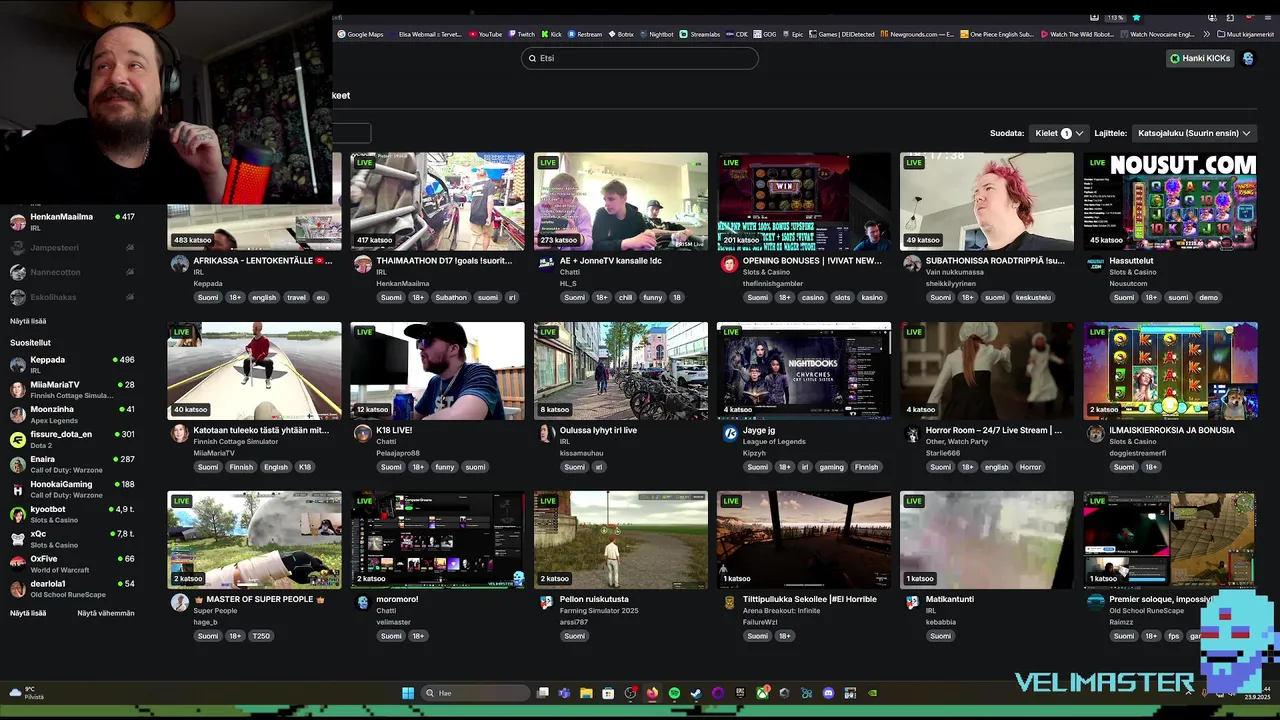Open the Streamlabs bookmark
The width and height of the screenshot is (1280, 720).
pos(699,34)
